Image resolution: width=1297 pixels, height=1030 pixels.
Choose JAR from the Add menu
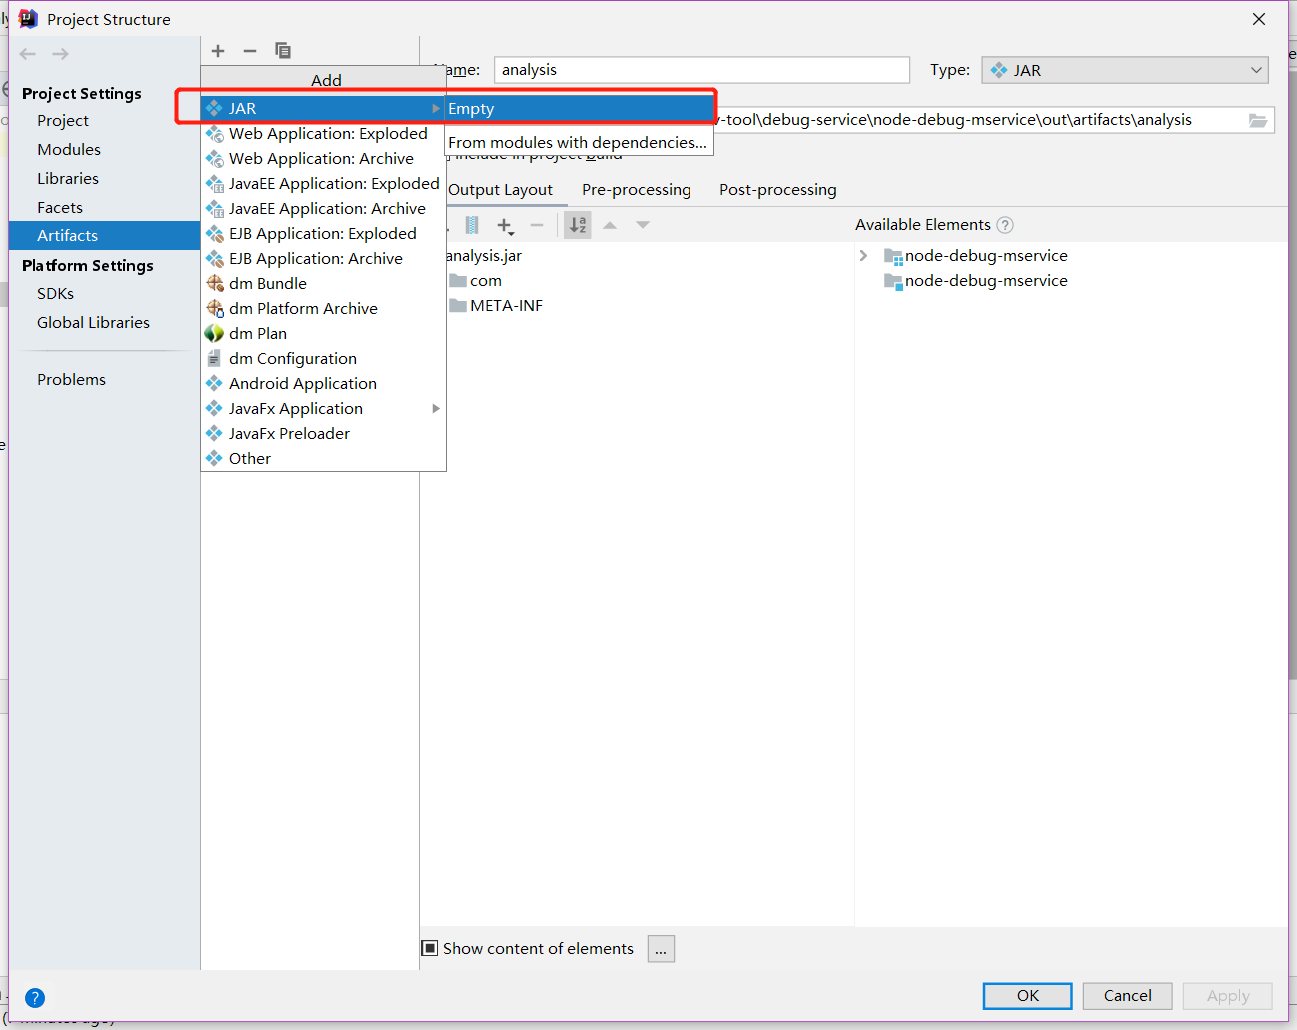tap(323, 108)
